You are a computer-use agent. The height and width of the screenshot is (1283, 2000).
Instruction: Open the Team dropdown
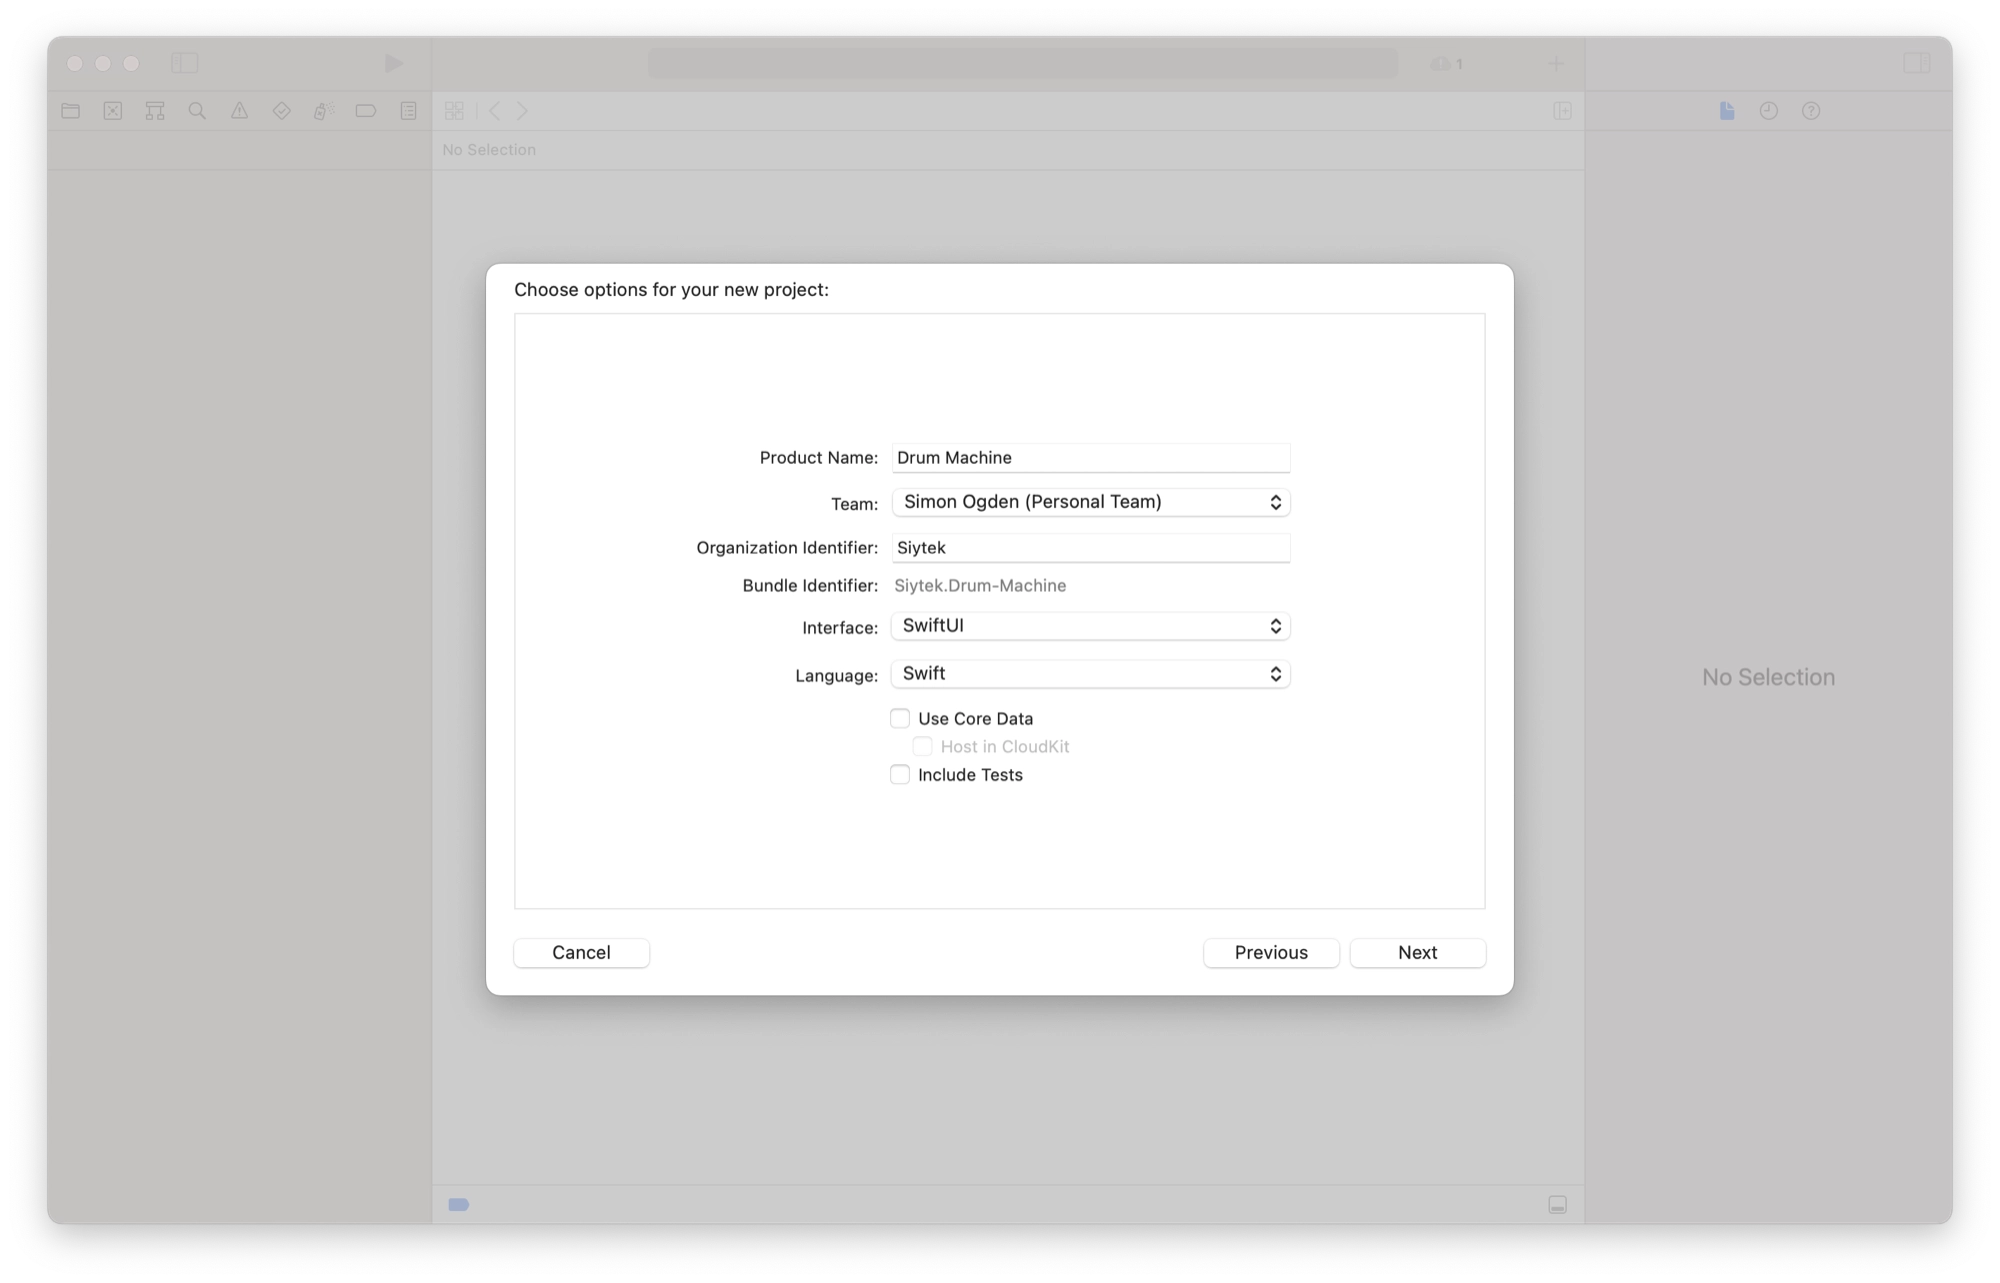coord(1091,502)
